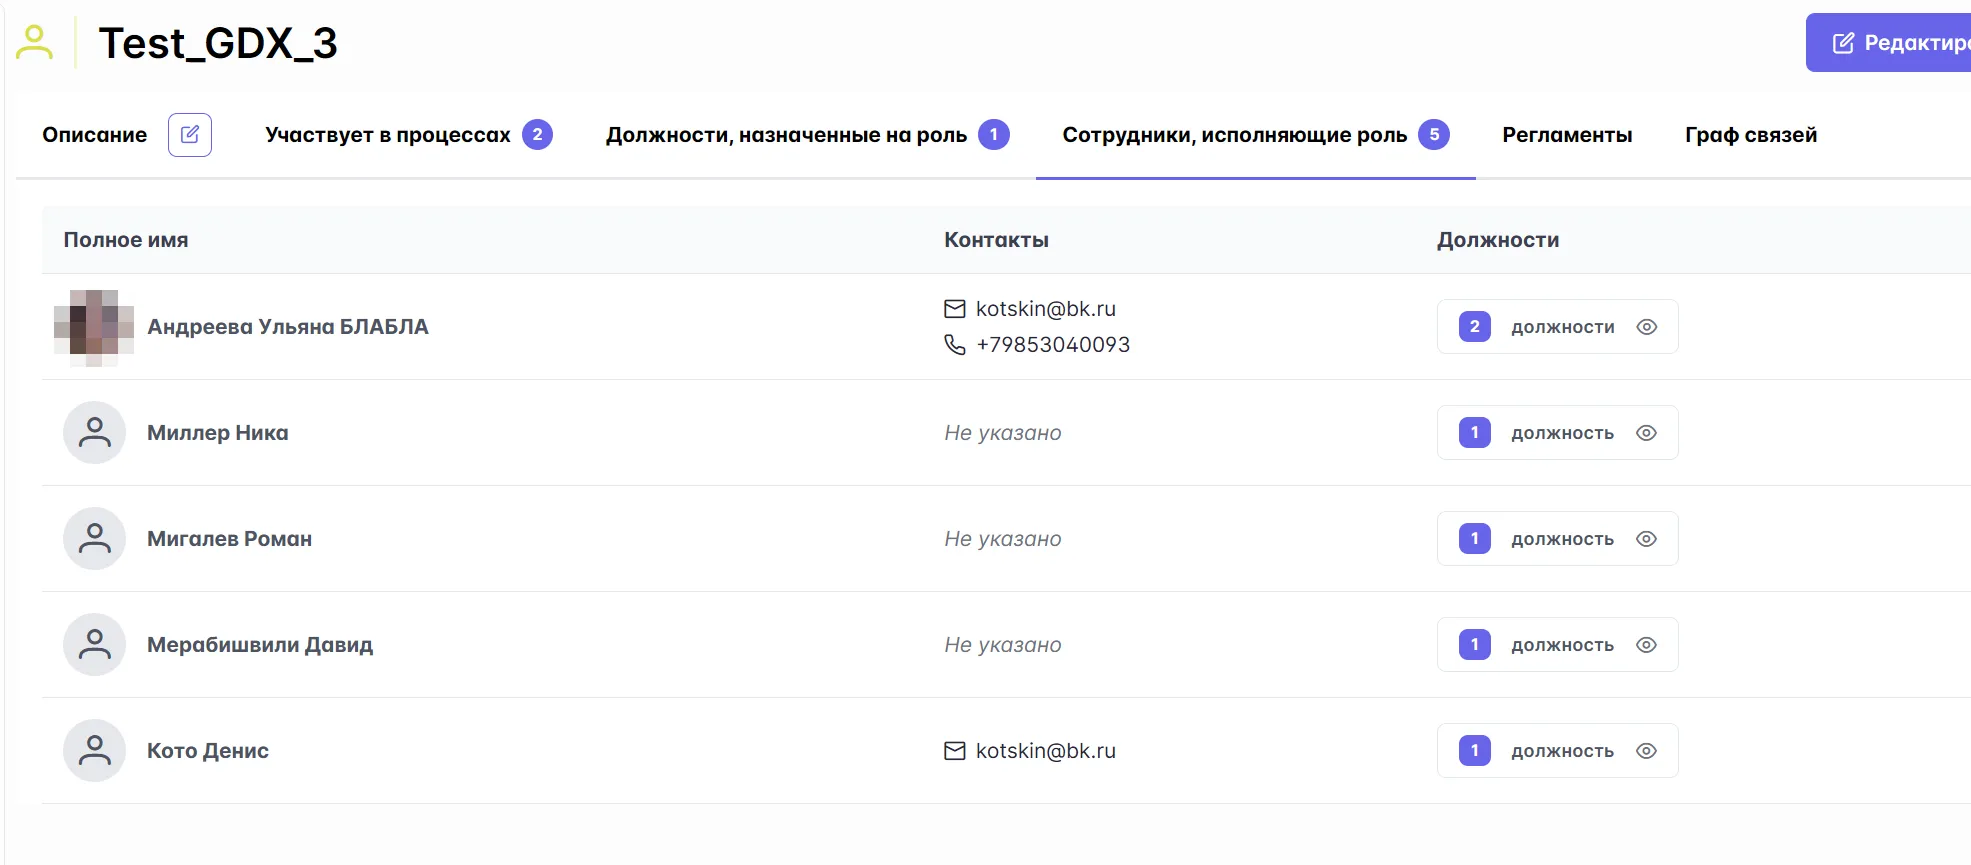The height and width of the screenshot is (865, 1971).
Task: Expand 1 должность box for Кото Денис
Action: click(x=1556, y=751)
